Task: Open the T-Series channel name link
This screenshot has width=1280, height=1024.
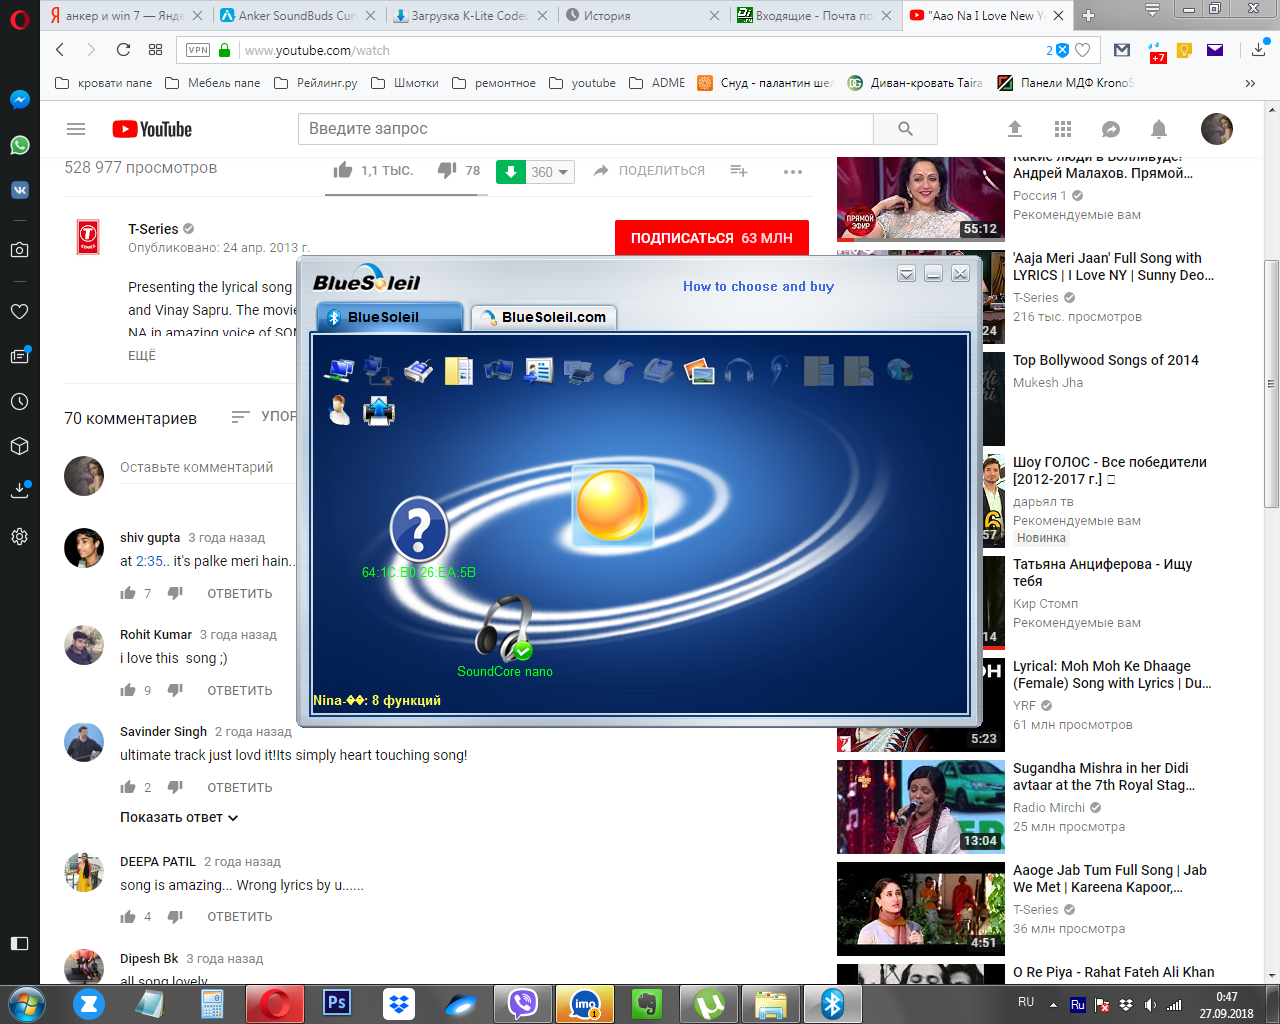Action: (x=153, y=229)
